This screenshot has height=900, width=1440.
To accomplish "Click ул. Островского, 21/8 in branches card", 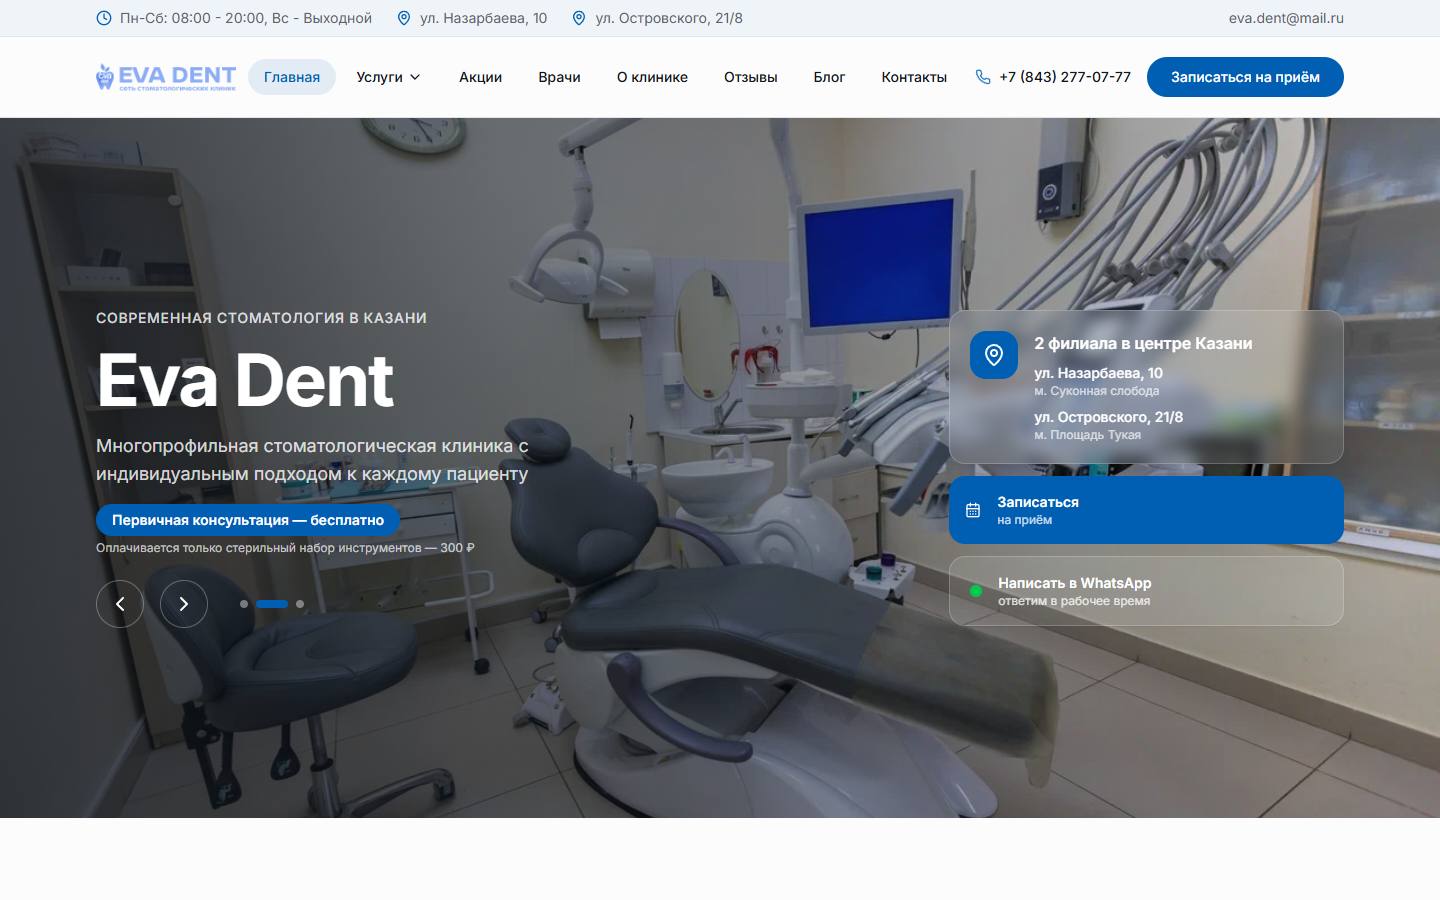I will 1108,417.
